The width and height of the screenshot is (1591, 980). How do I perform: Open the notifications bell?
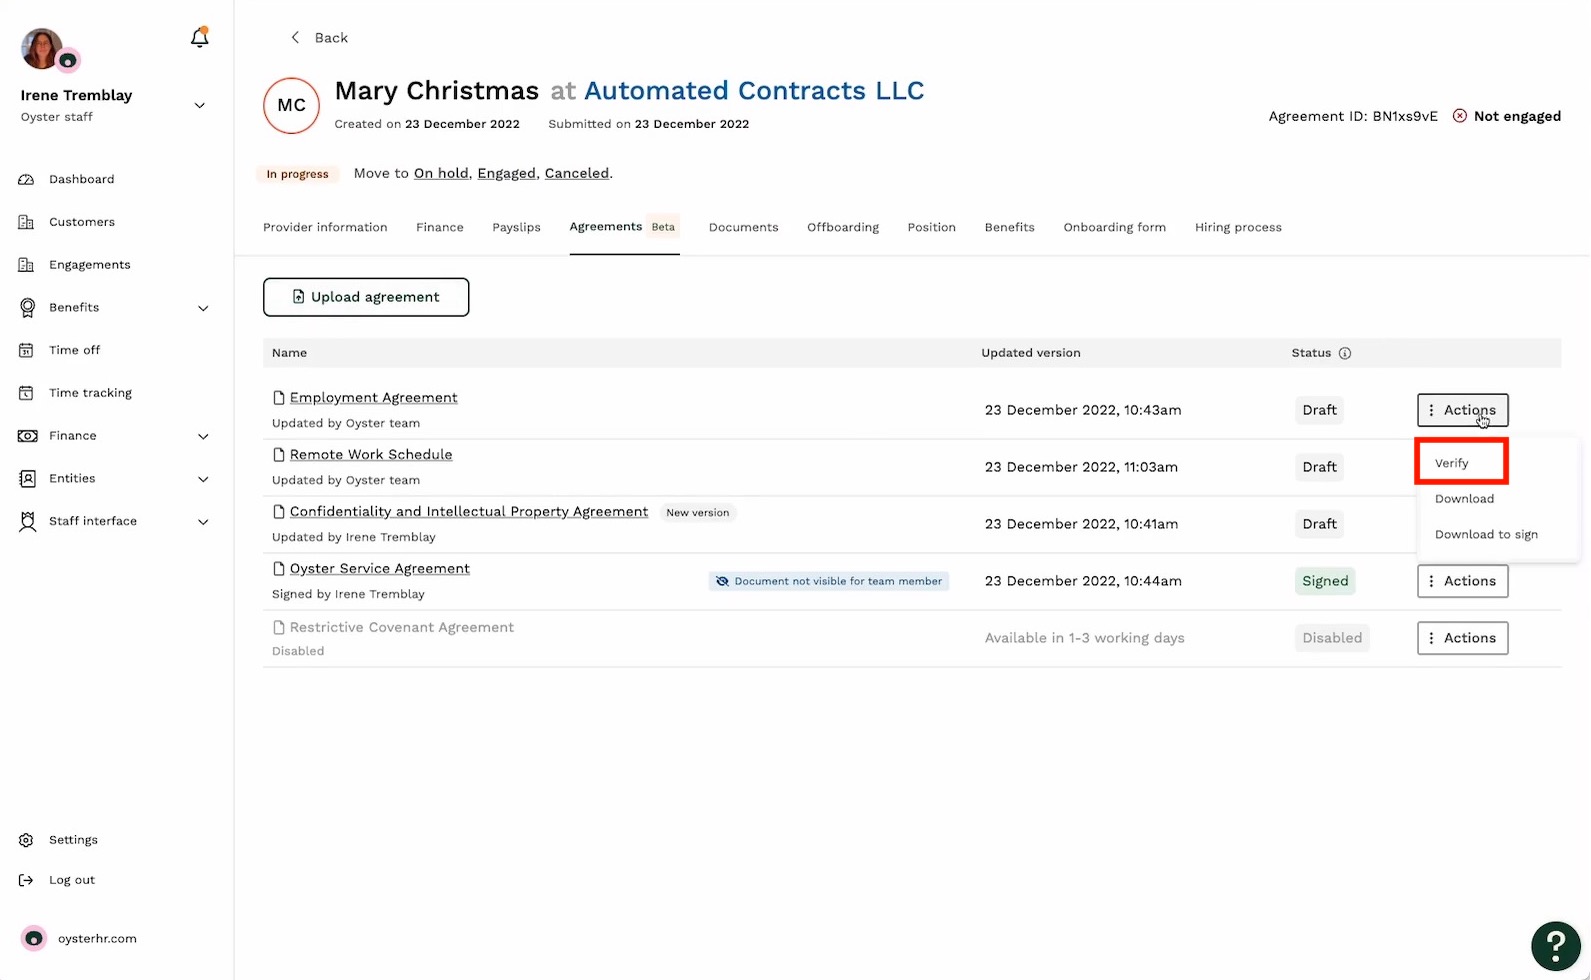click(x=200, y=38)
